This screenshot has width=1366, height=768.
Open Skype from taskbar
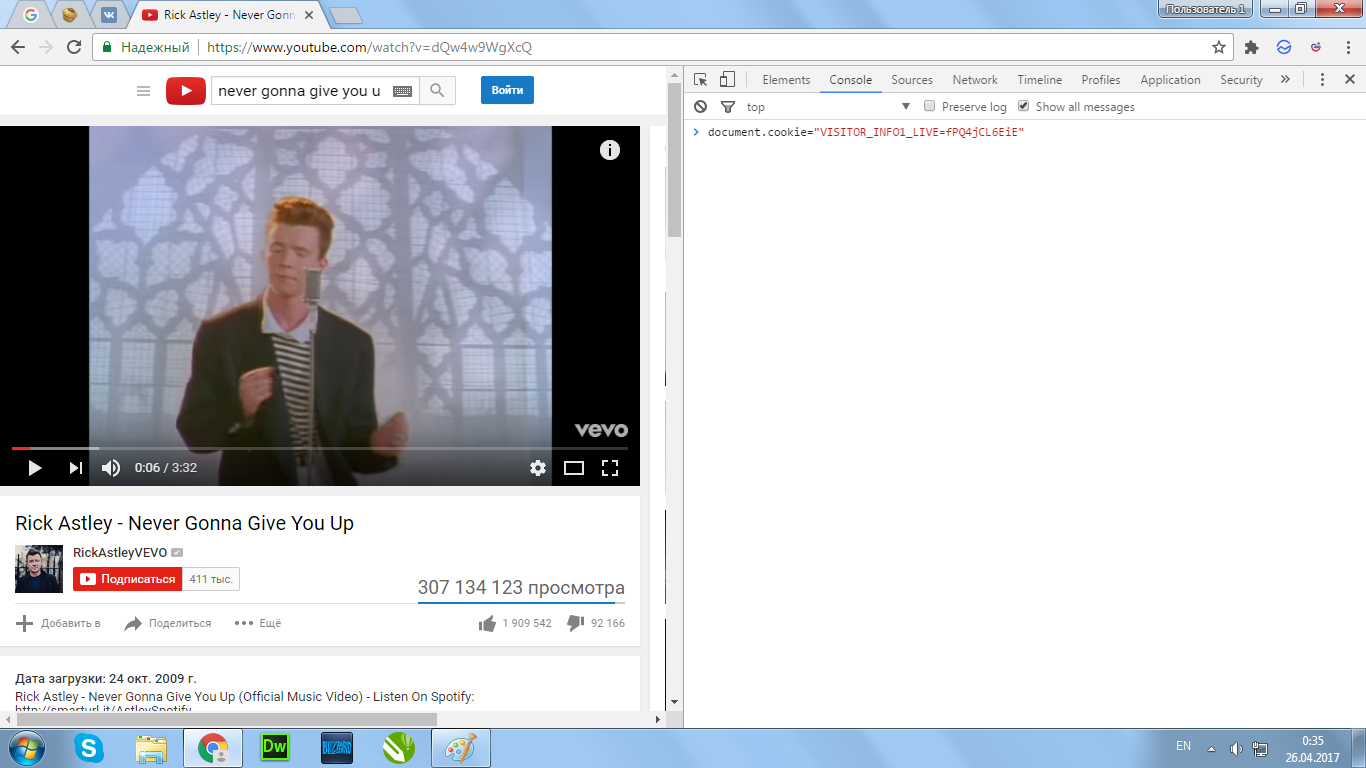coord(89,748)
